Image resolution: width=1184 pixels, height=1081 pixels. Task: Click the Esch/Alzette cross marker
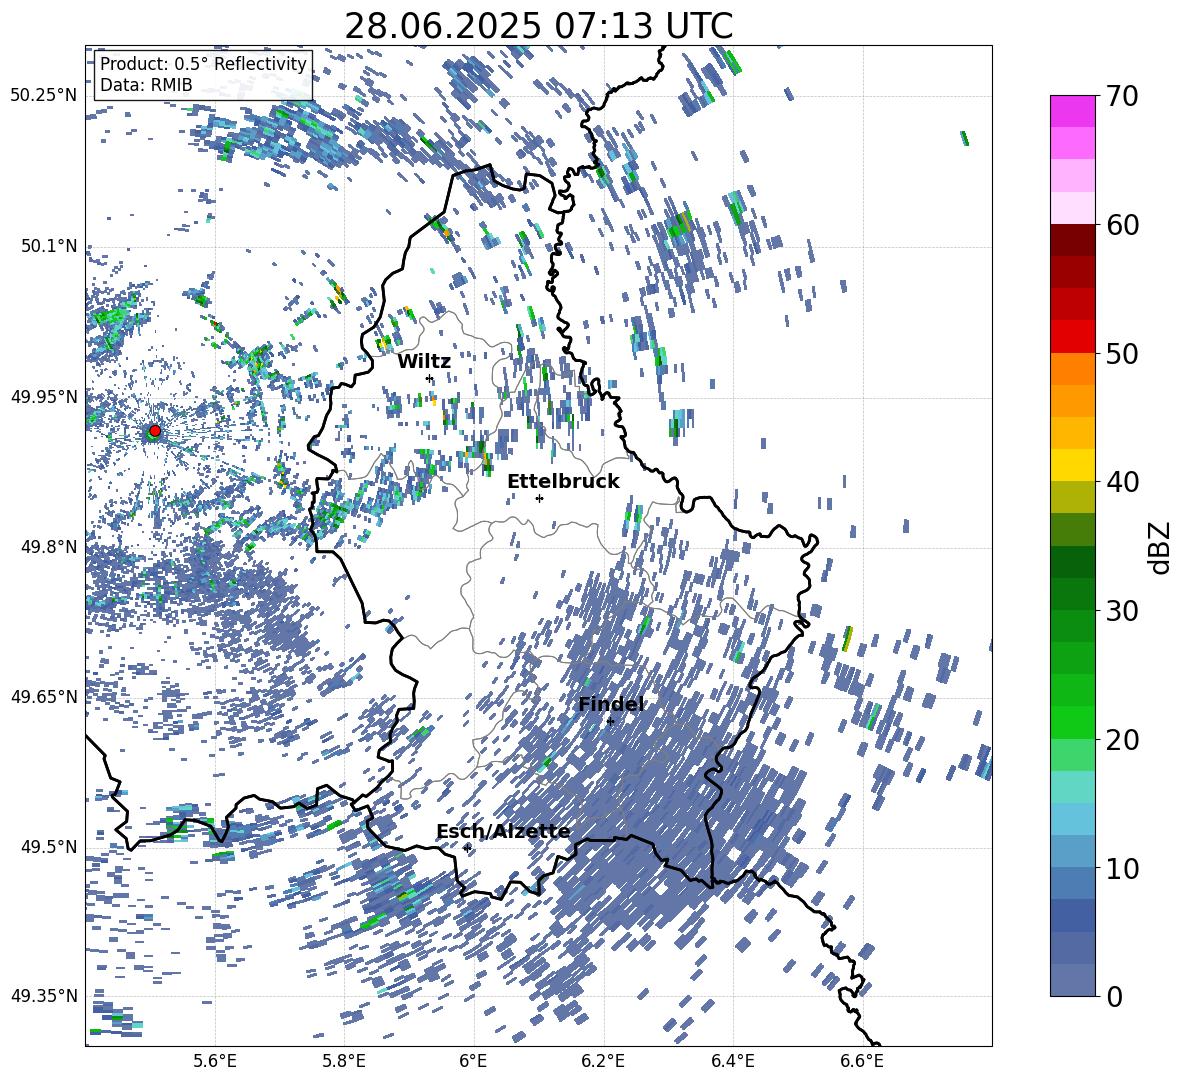click(467, 848)
